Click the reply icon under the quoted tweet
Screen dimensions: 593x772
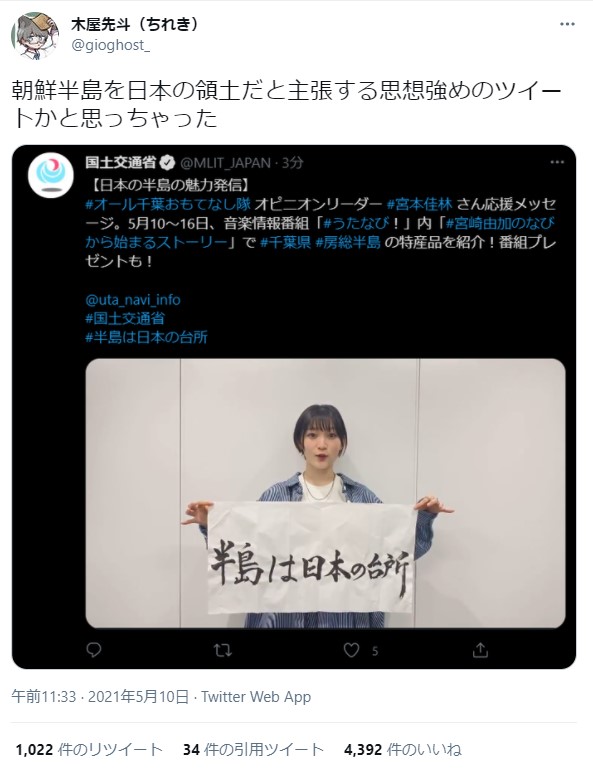[94, 650]
